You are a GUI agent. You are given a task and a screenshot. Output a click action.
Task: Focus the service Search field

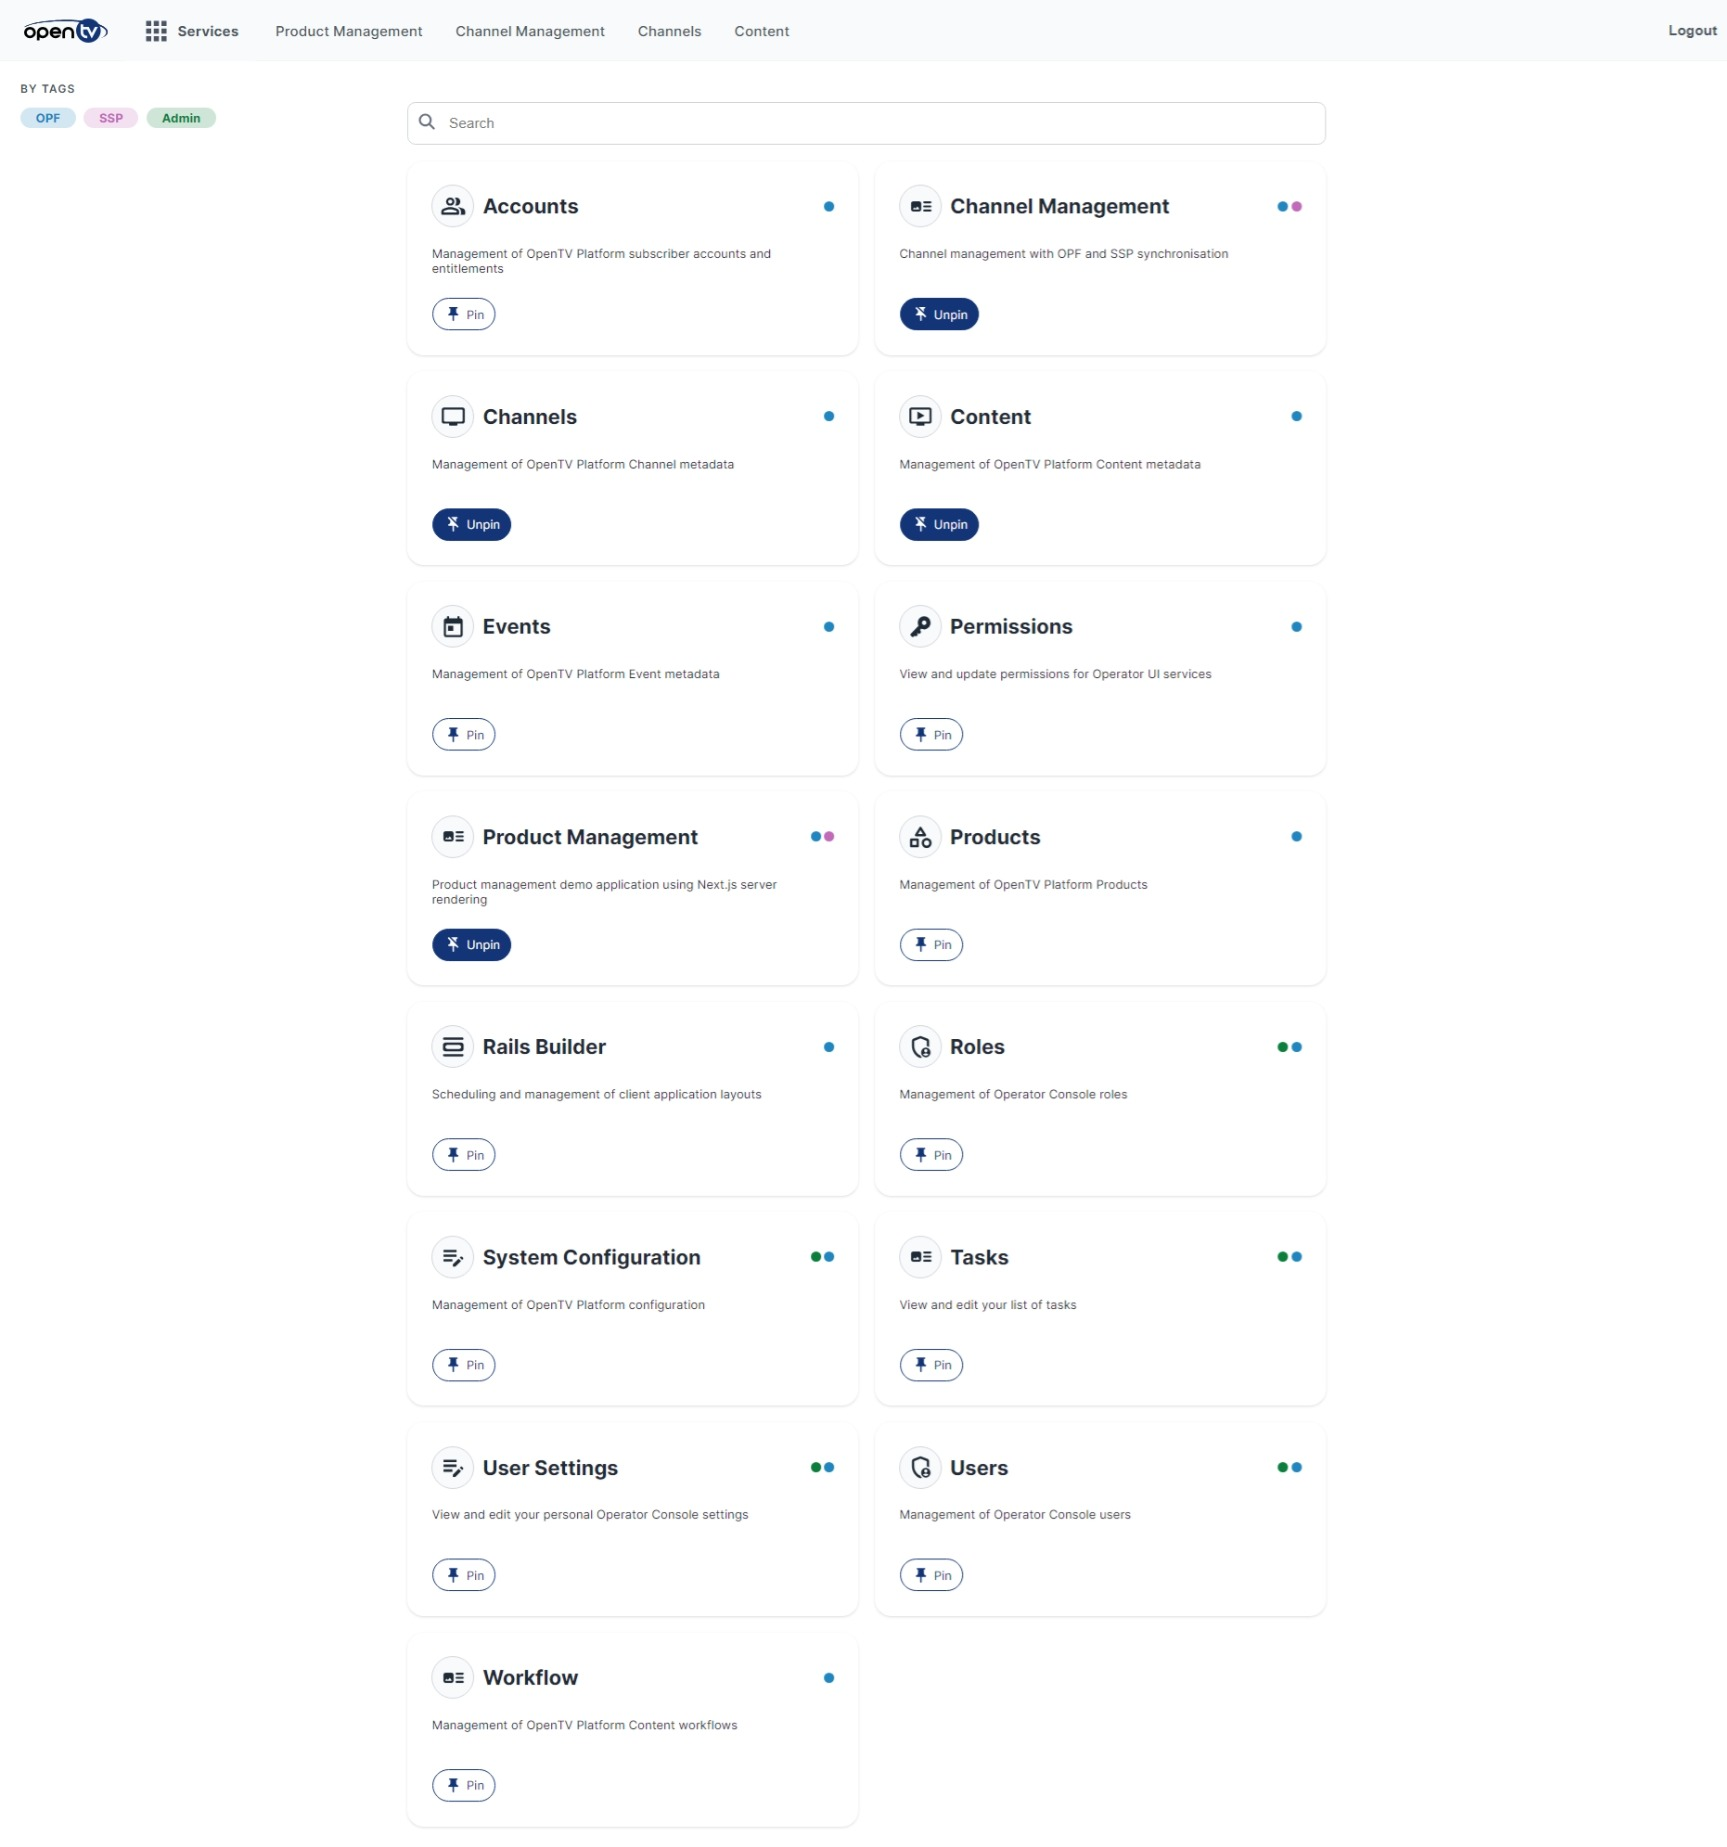tap(866, 123)
